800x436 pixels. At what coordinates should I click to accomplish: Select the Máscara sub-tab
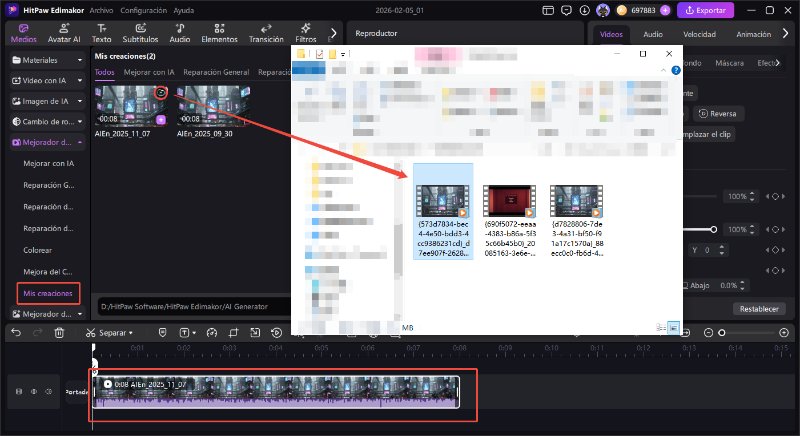click(729, 63)
